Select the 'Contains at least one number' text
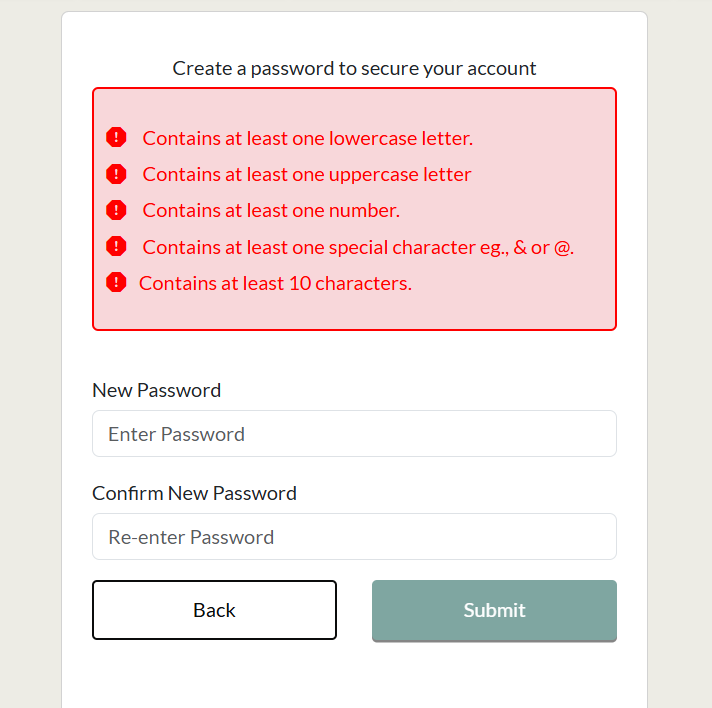The image size is (712, 708). (271, 211)
